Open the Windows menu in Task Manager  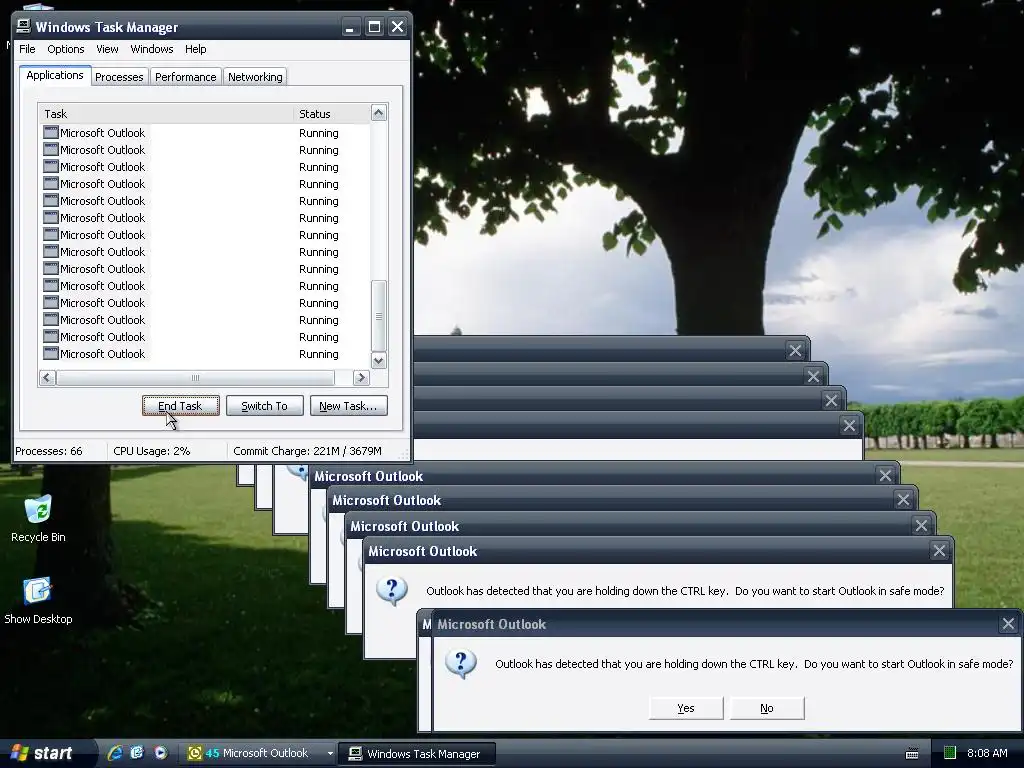pos(152,49)
